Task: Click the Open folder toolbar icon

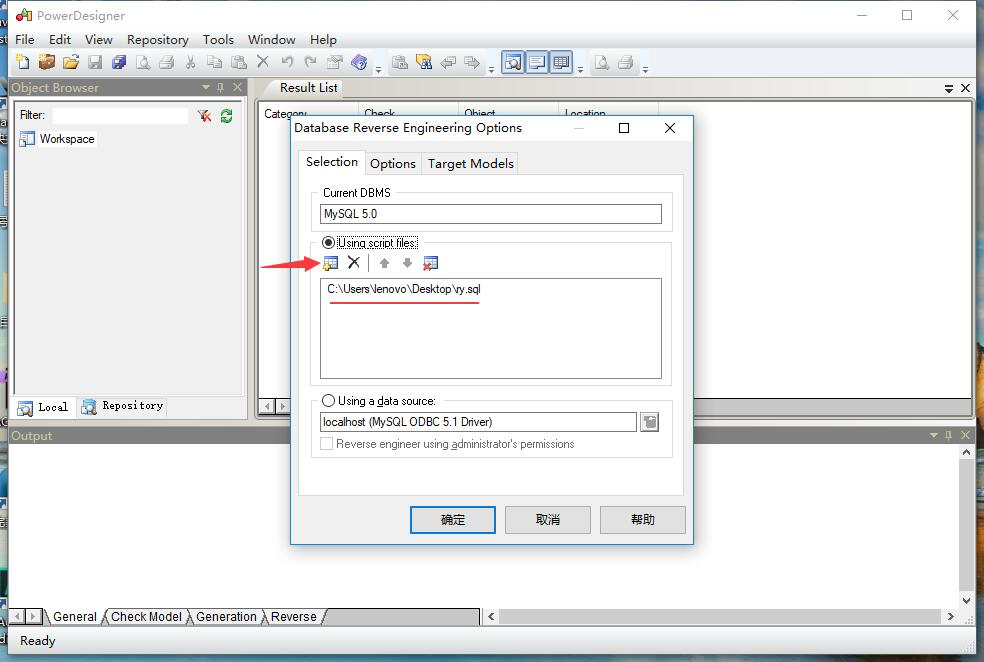Action: [71, 62]
